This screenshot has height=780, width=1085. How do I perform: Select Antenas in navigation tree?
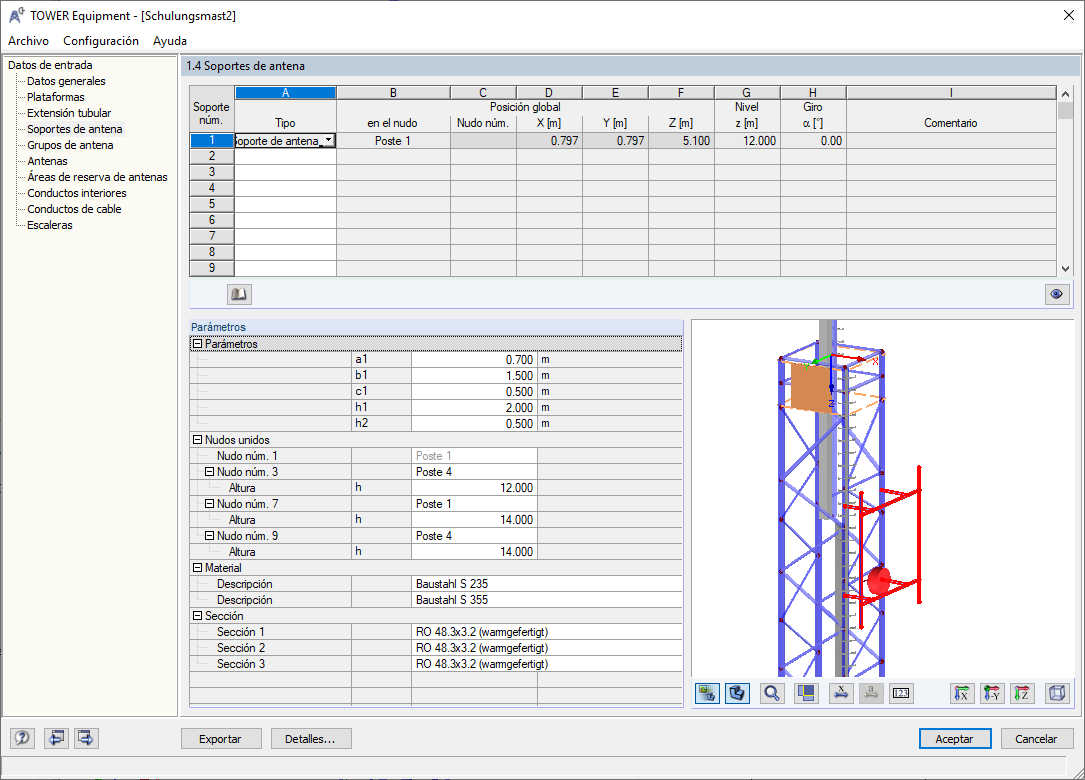[48, 161]
